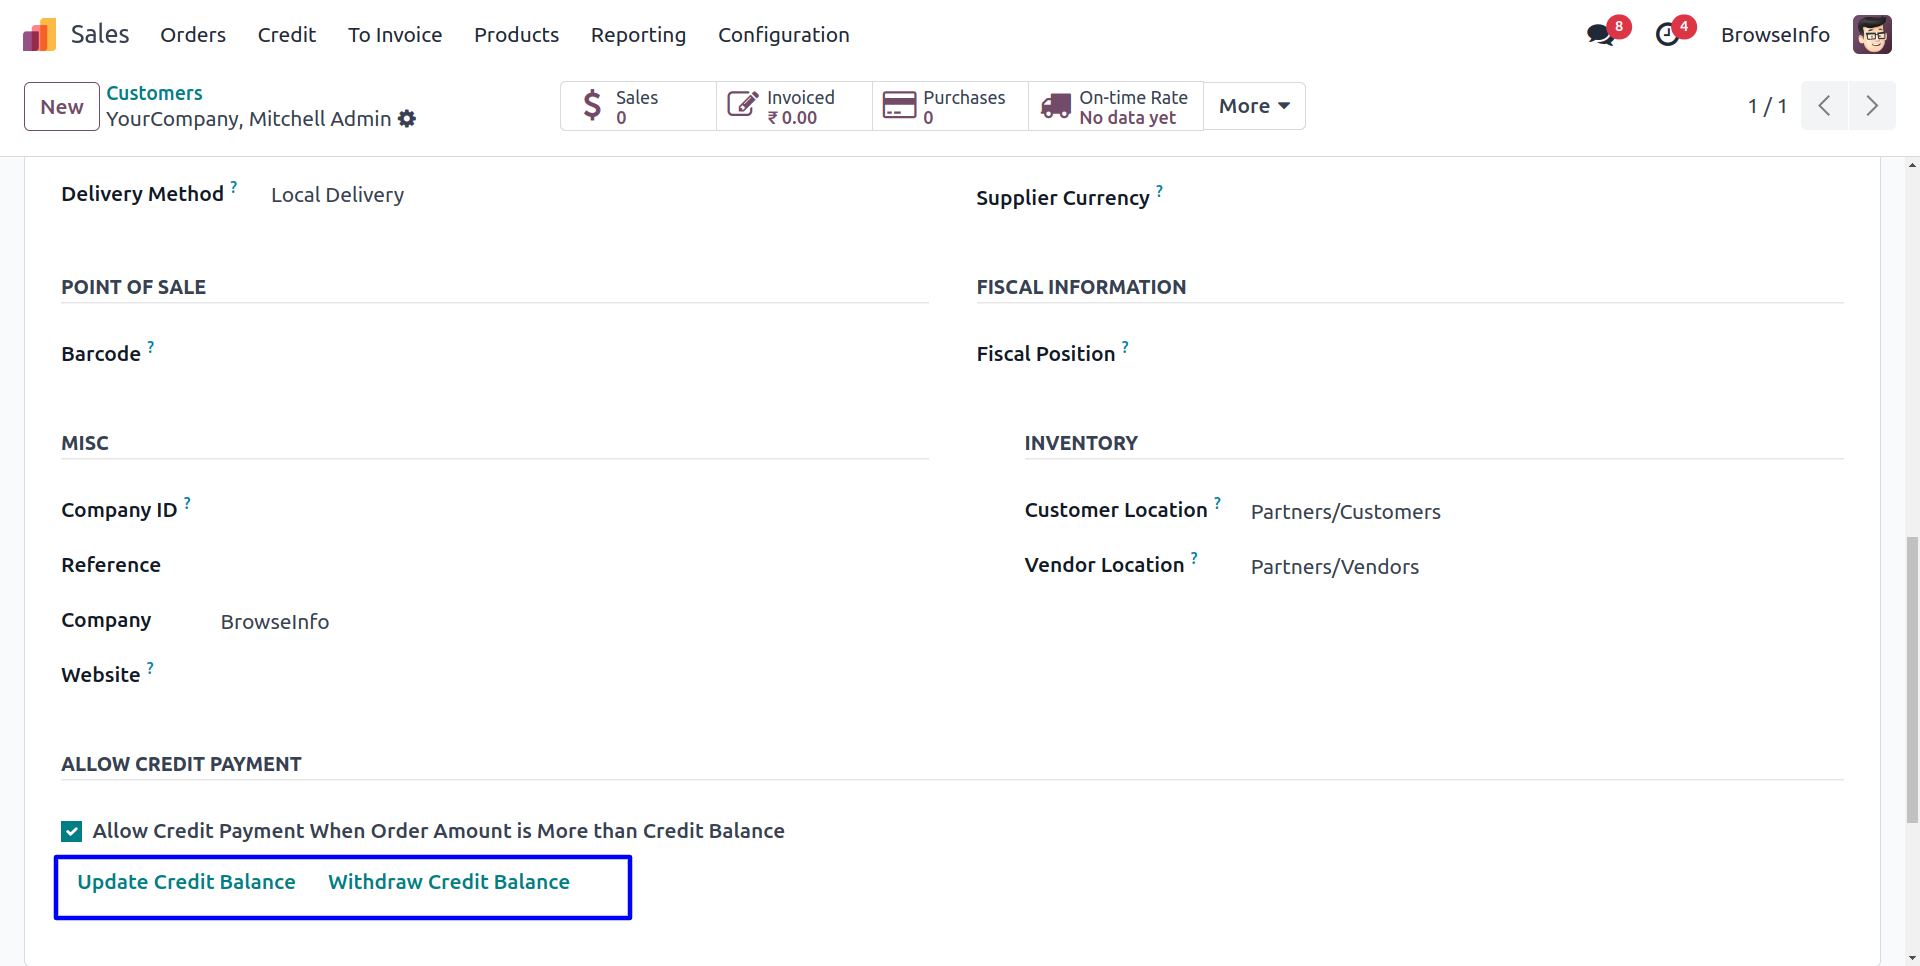Uncheck Allow Credit Payment checkbox
The height and width of the screenshot is (966, 1920).
72,832
